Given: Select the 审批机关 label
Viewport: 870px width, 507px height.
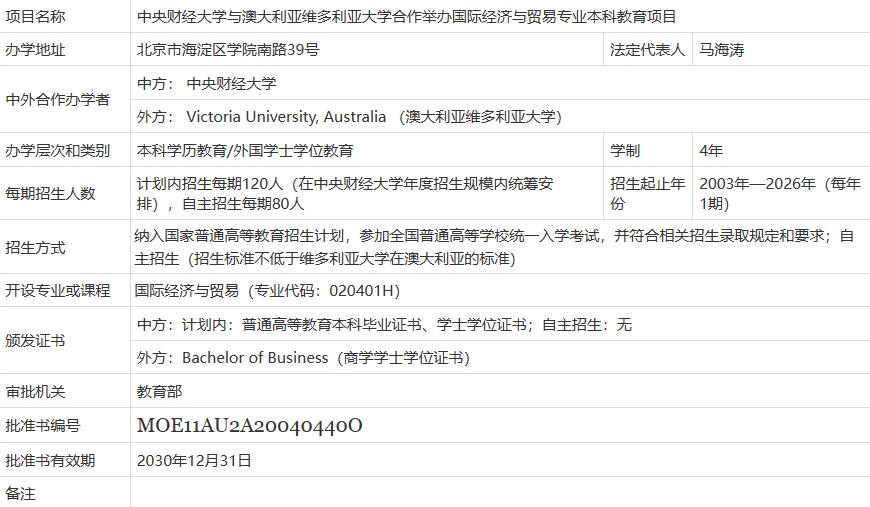Looking at the screenshot, I should pos(36,392).
